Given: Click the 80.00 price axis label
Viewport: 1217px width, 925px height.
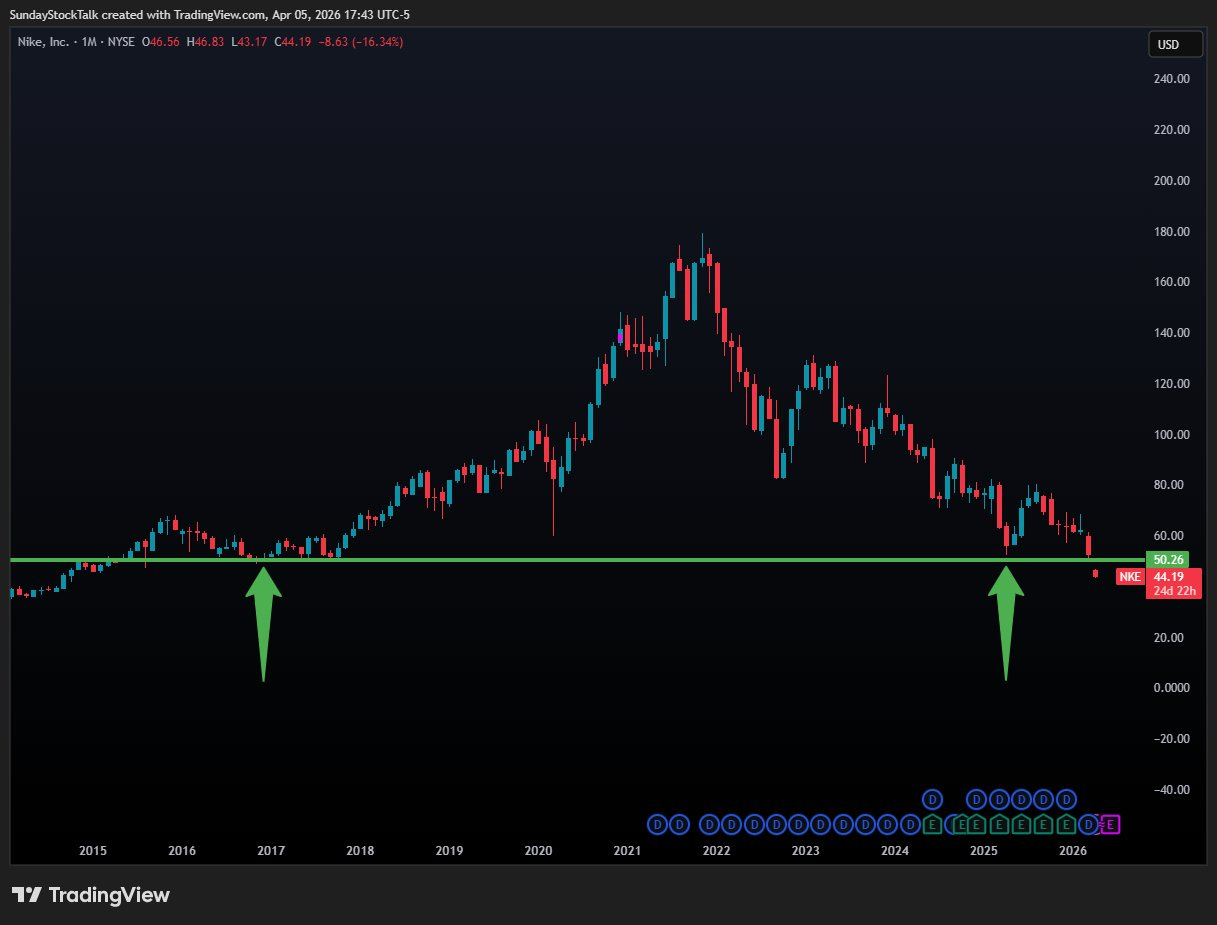Looking at the screenshot, I should 1170,485.
